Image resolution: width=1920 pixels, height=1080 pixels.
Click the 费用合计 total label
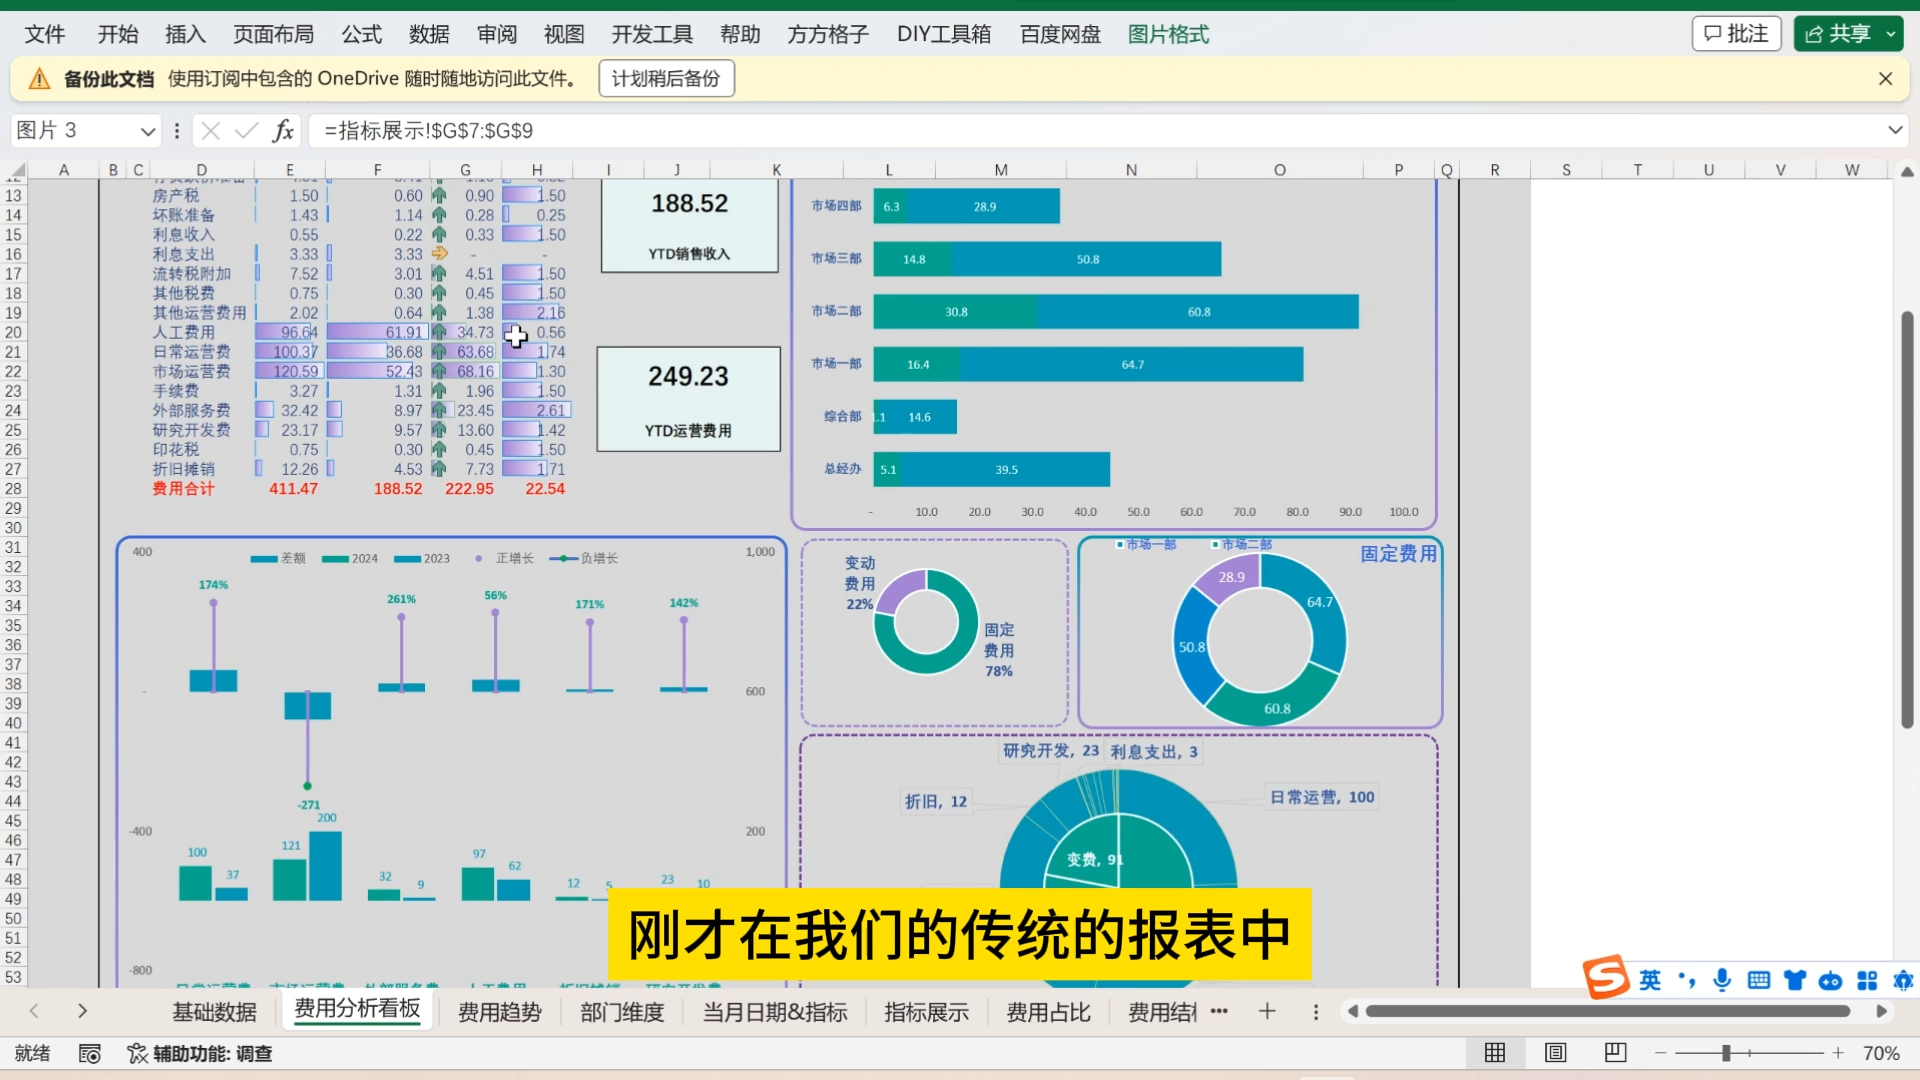tap(183, 489)
